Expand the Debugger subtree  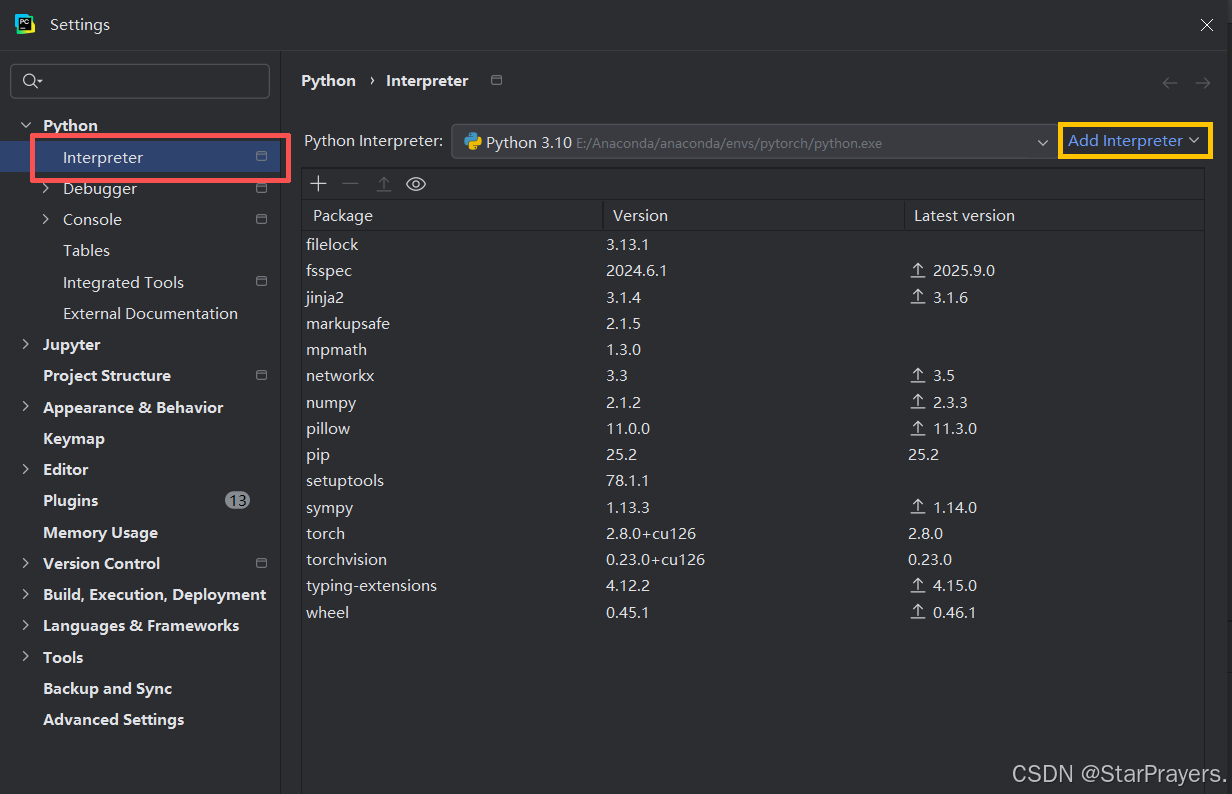pyautogui.click(x=45, y=189)
